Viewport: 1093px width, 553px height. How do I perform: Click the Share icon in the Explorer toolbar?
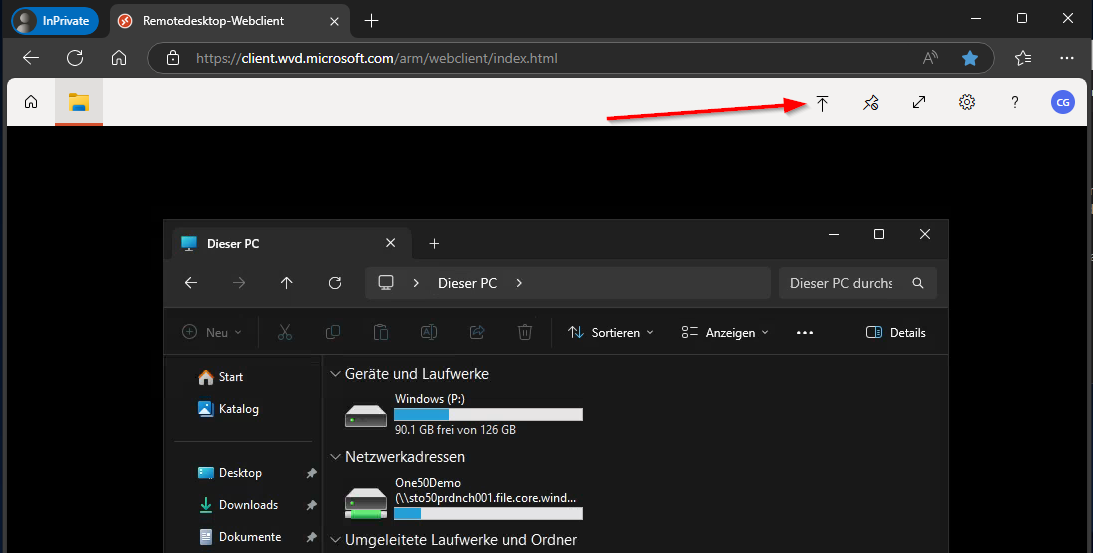(x=477, y=333)
